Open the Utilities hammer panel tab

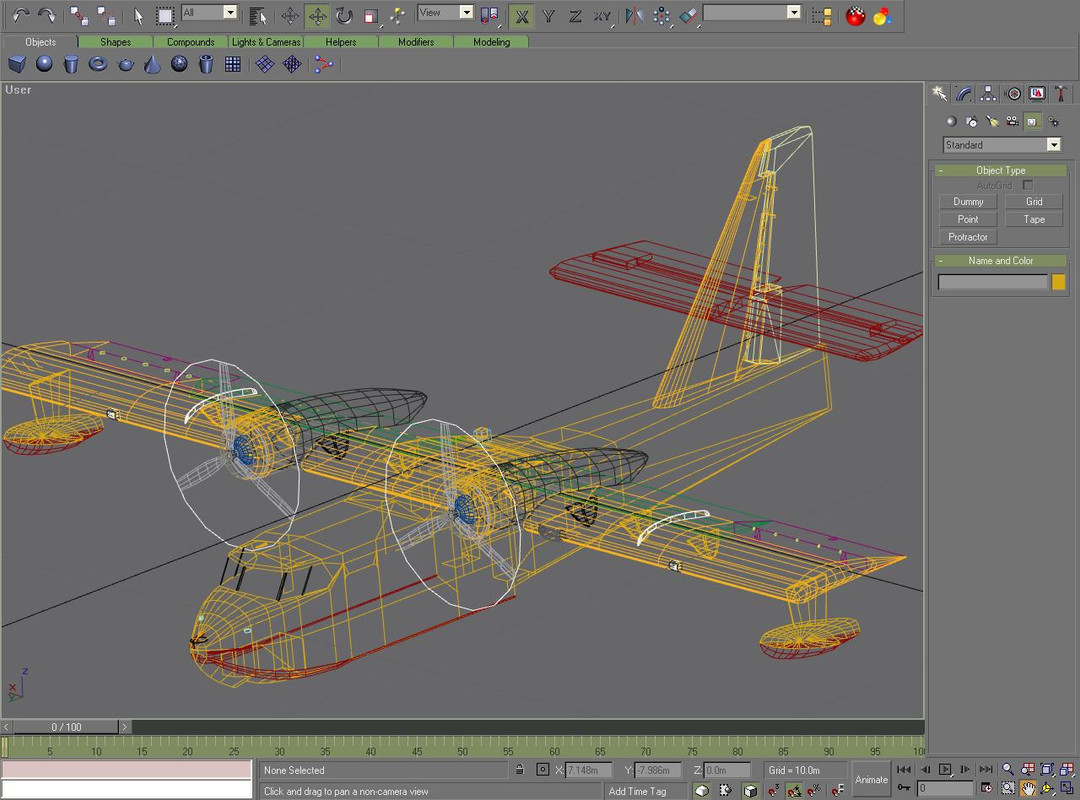pyautogui.click(x=1061, y=94)
